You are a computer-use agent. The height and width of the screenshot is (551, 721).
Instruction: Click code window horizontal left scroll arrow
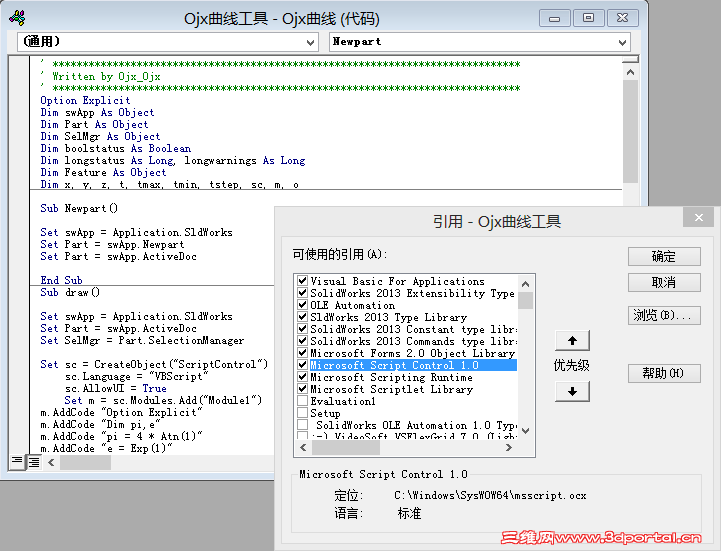pos(51,462)
